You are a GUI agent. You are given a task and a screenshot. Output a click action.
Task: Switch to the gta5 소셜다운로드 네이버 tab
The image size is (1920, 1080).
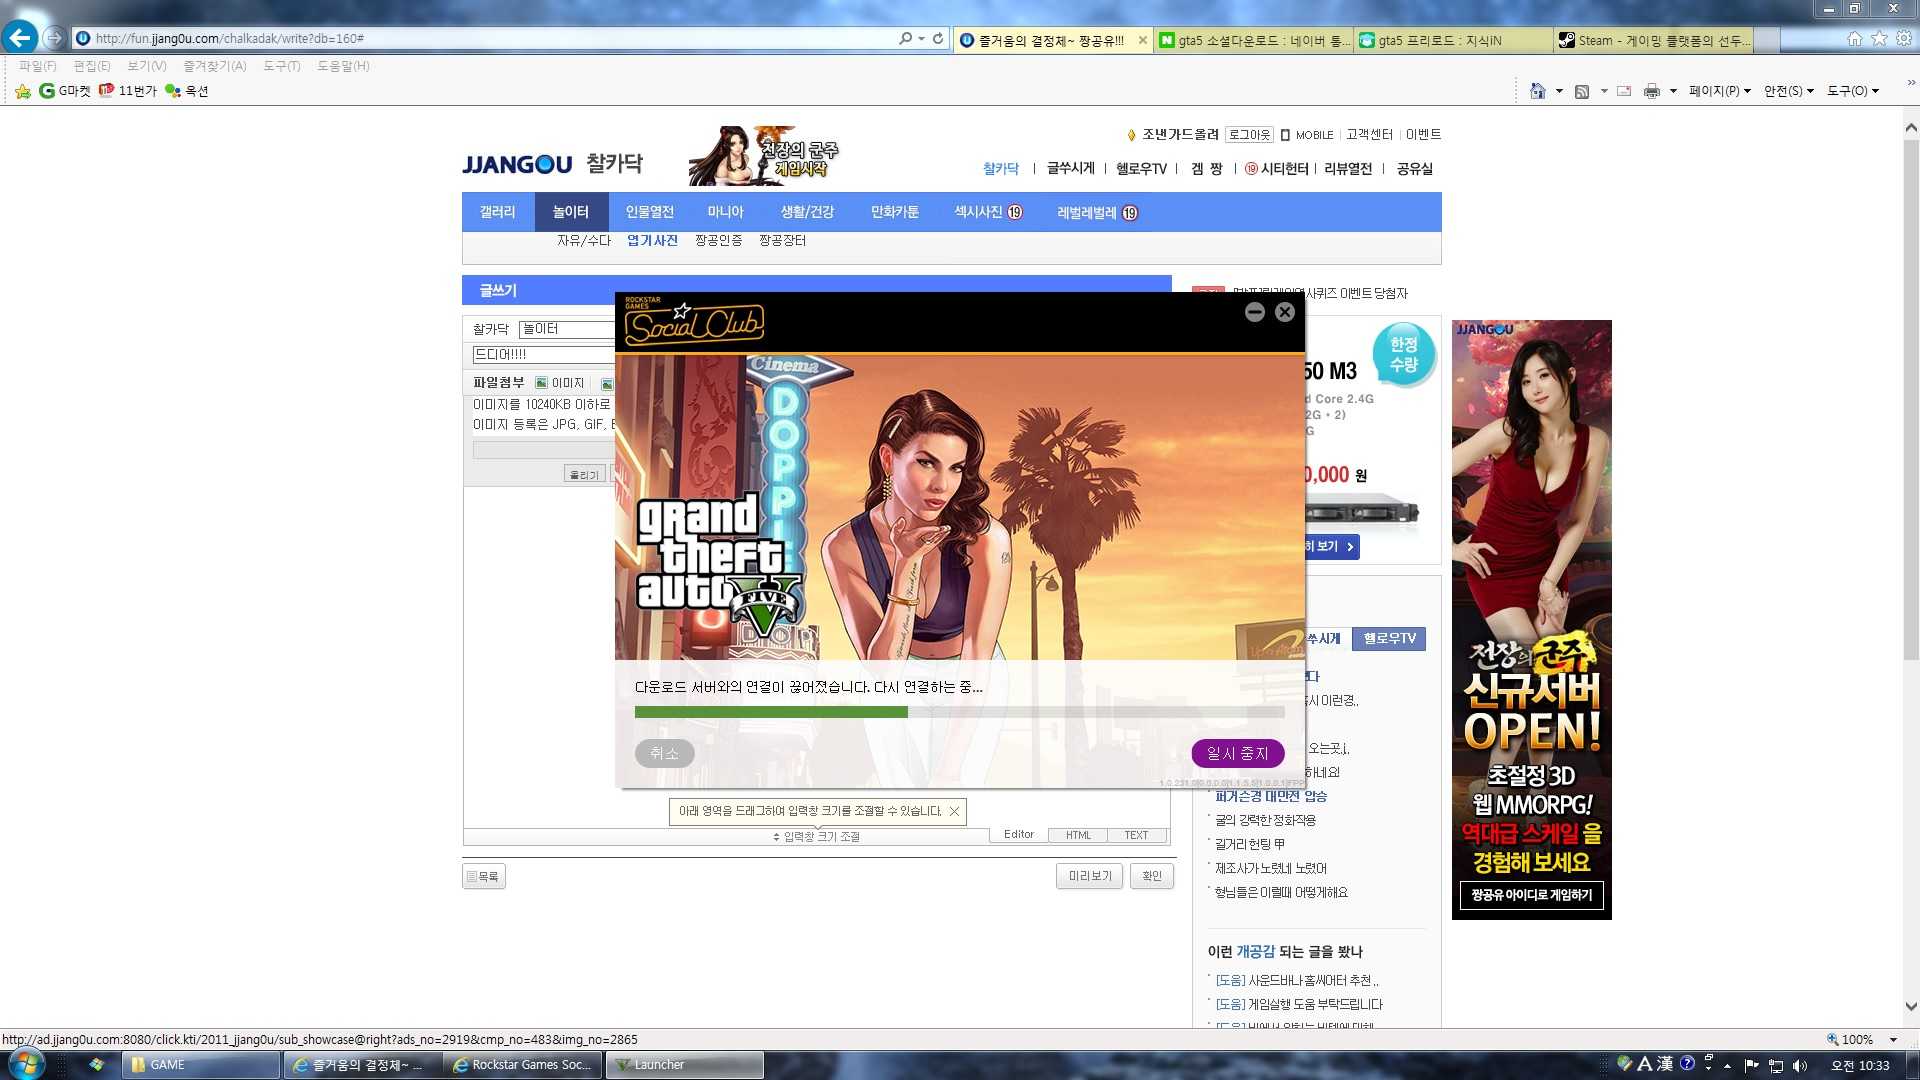coord(1253,40)
